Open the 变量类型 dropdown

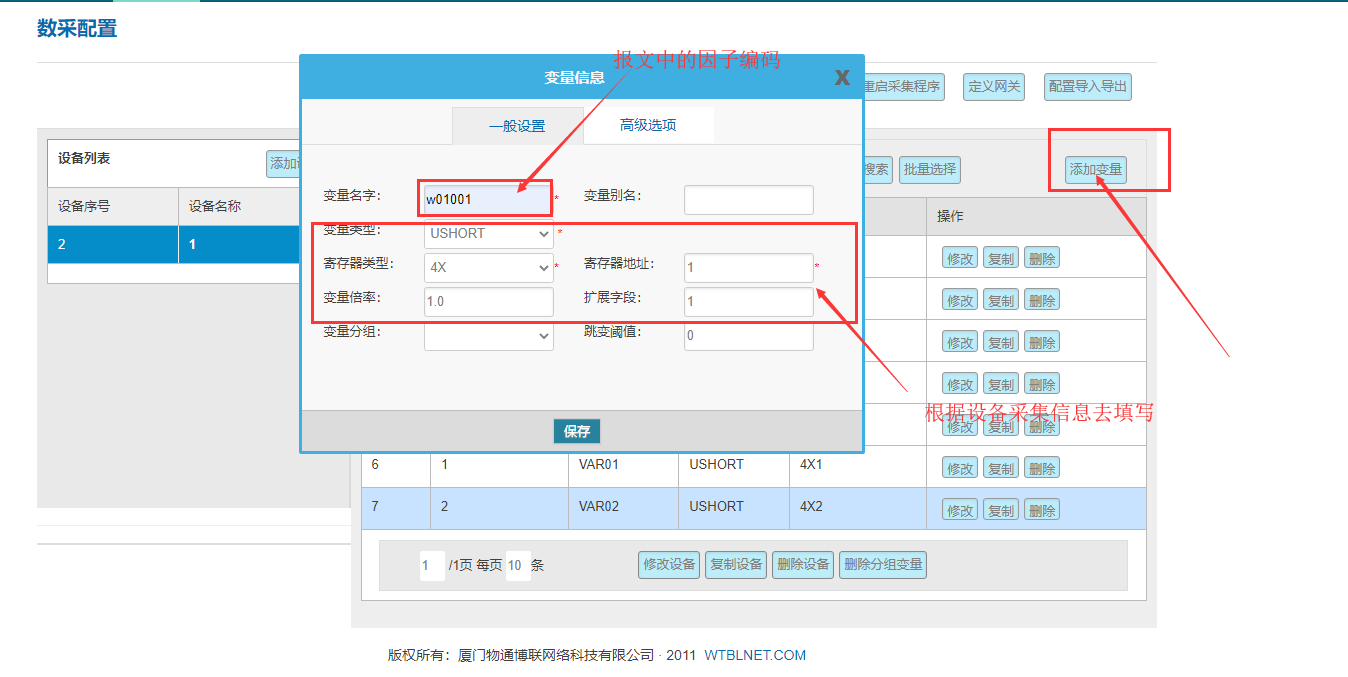488,234
